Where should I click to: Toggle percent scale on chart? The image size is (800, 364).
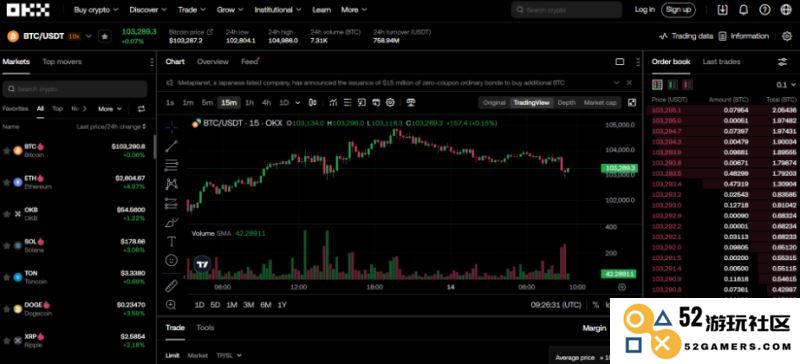595,305
